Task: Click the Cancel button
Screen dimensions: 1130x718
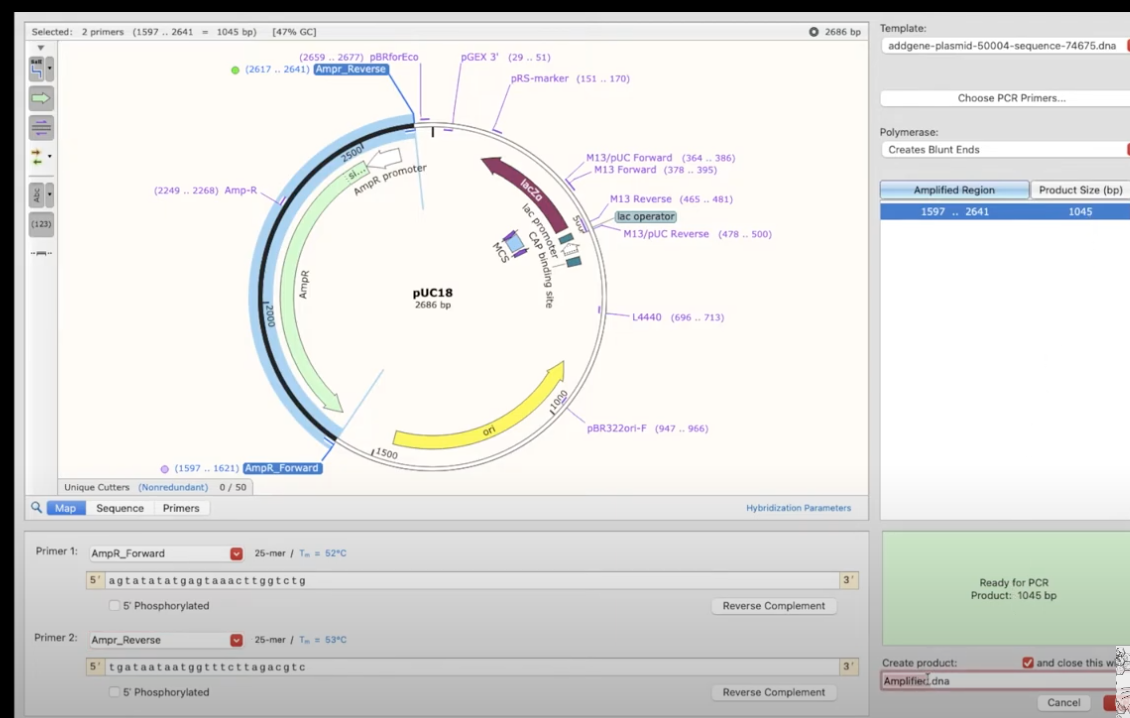Action: 1064,703
